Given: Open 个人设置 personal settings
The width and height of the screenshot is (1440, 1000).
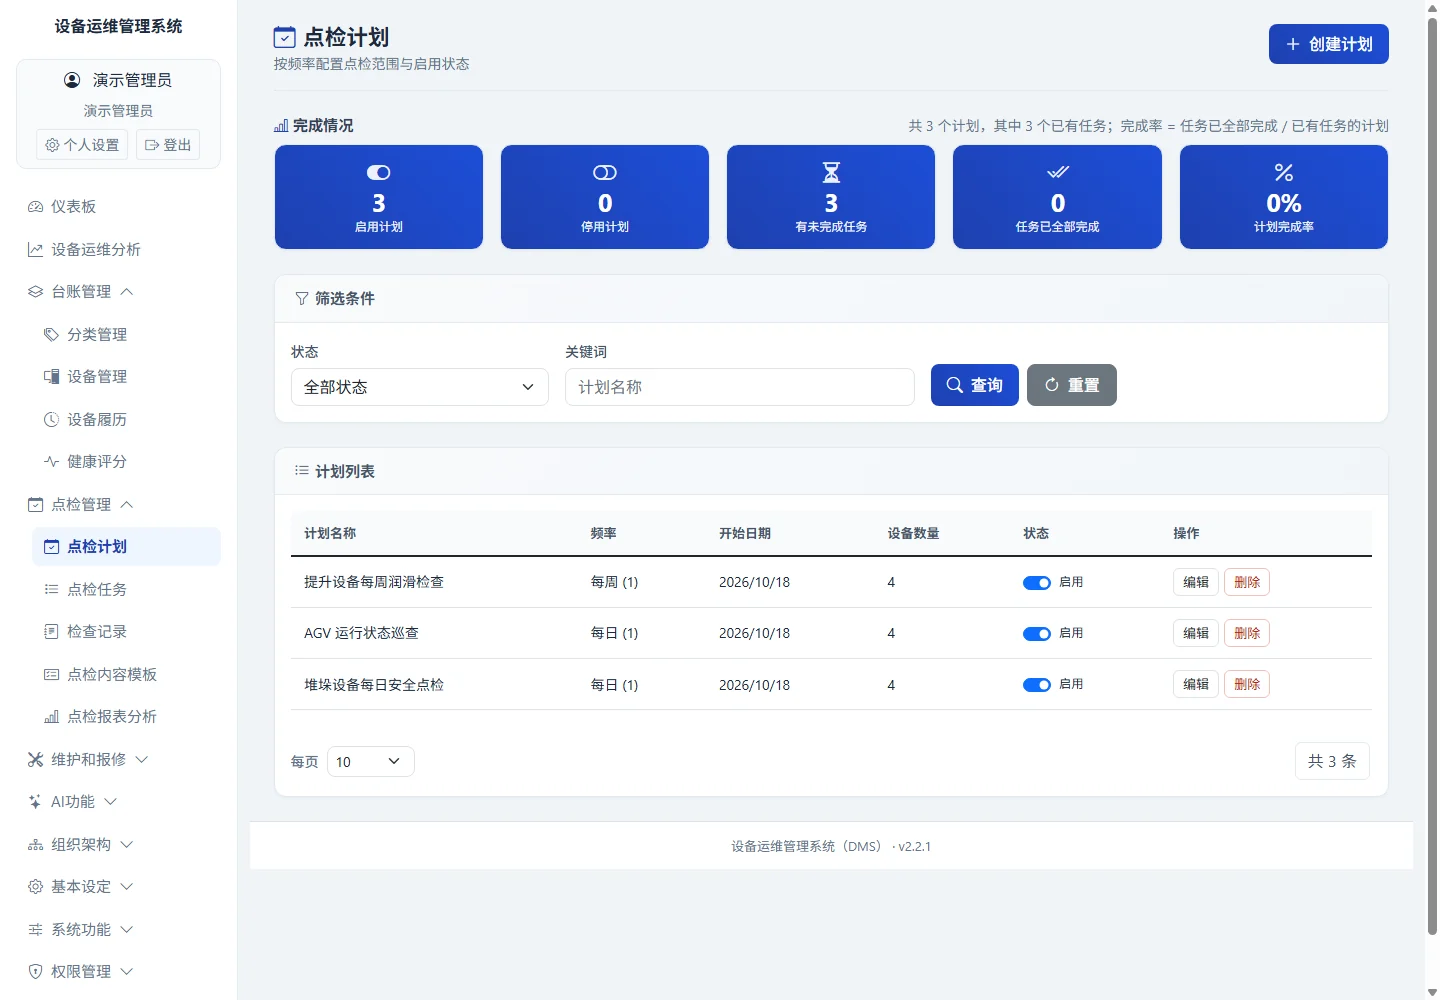Looking at the screenshot, I should pos(82,145).
